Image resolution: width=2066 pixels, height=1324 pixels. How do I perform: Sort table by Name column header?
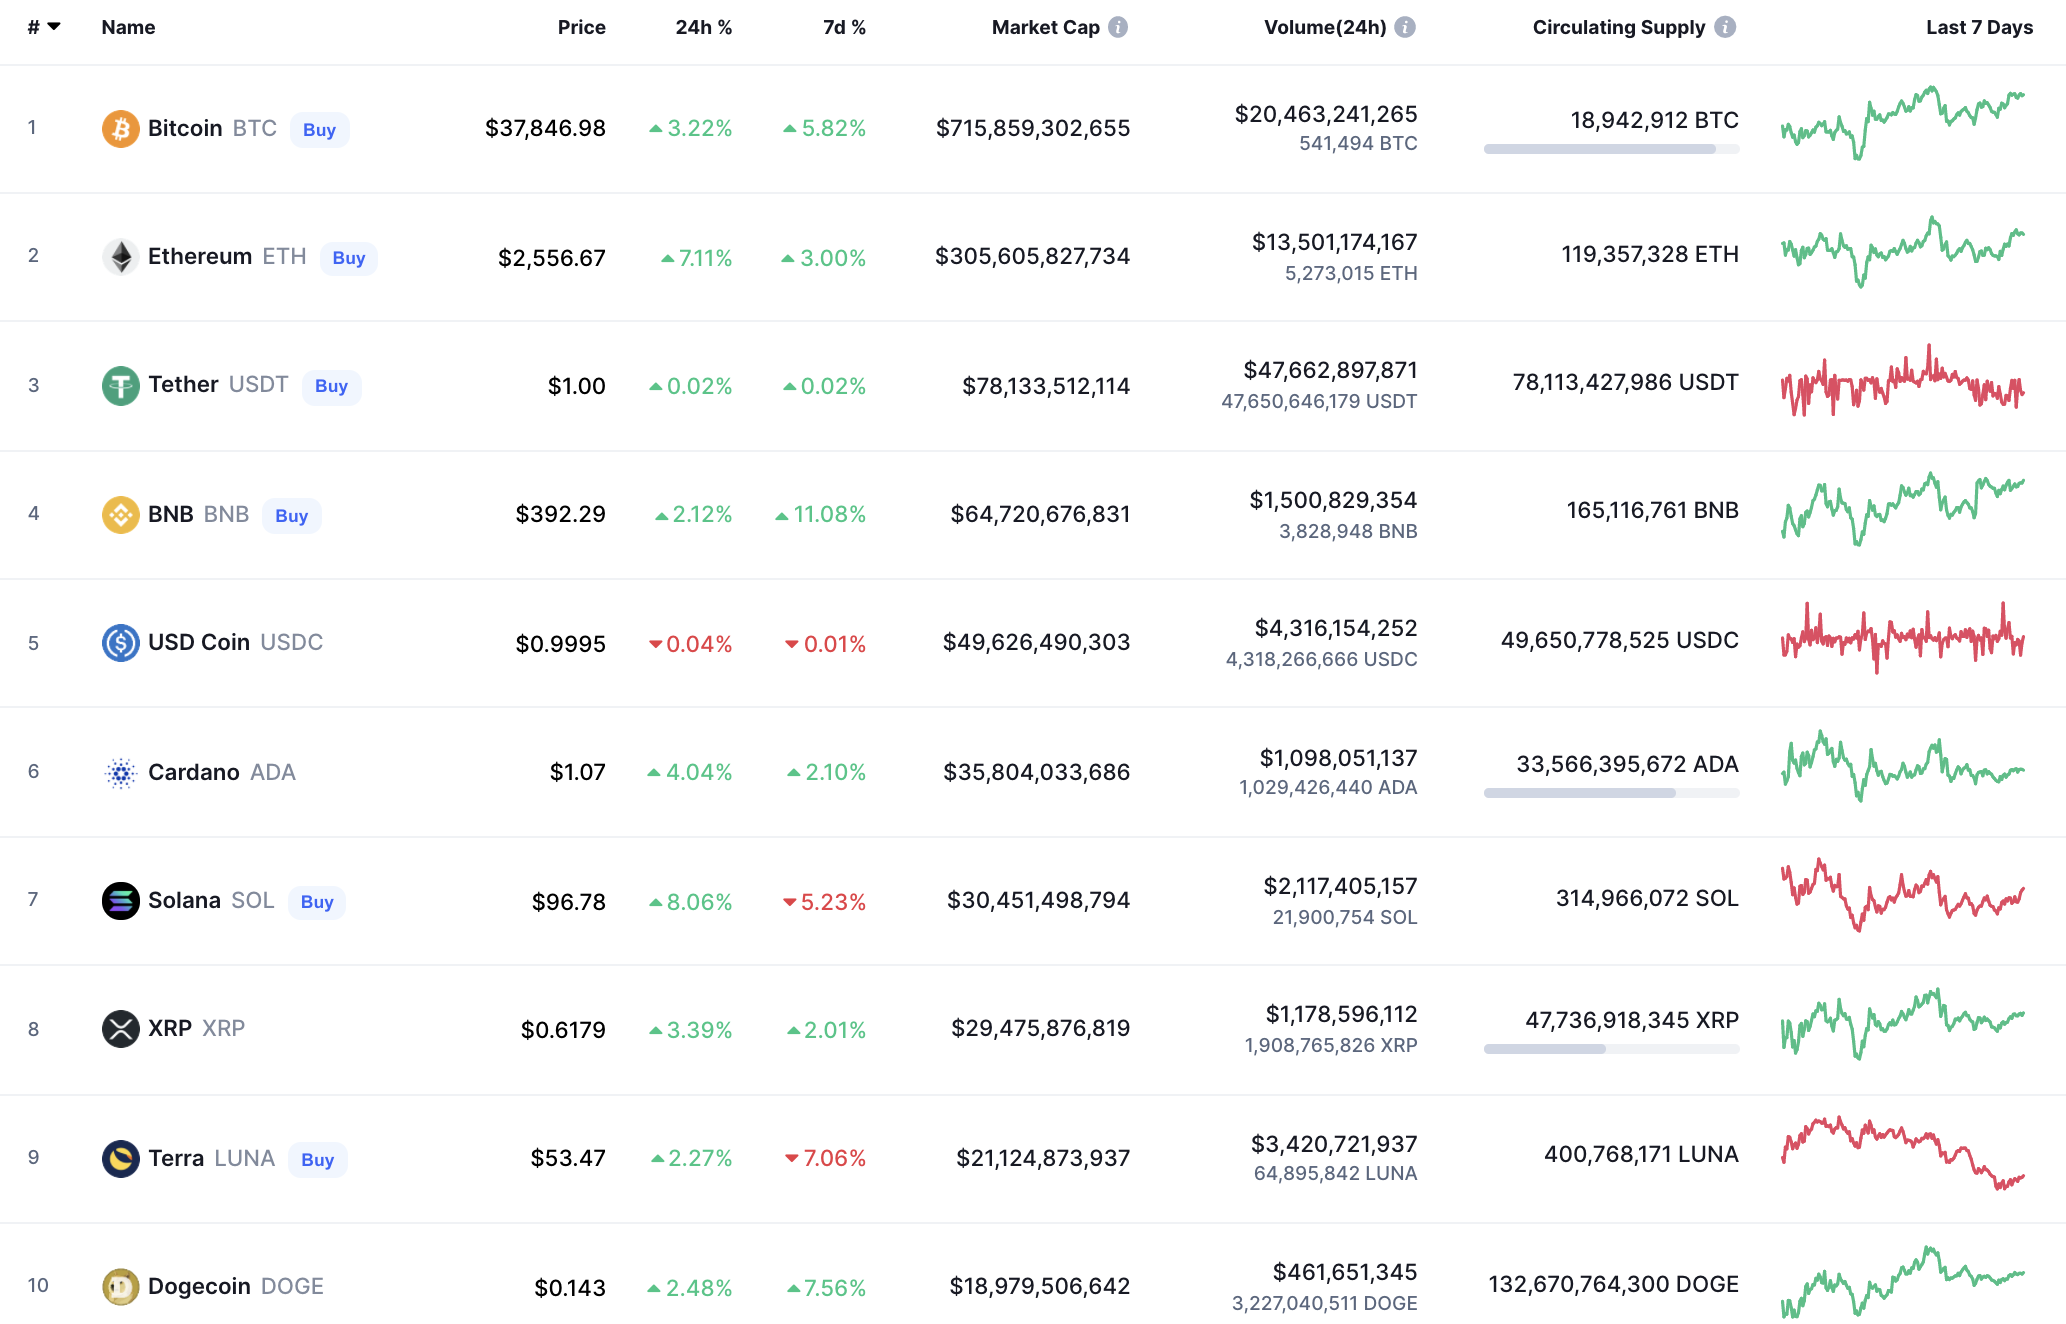(x=128, y=27)
